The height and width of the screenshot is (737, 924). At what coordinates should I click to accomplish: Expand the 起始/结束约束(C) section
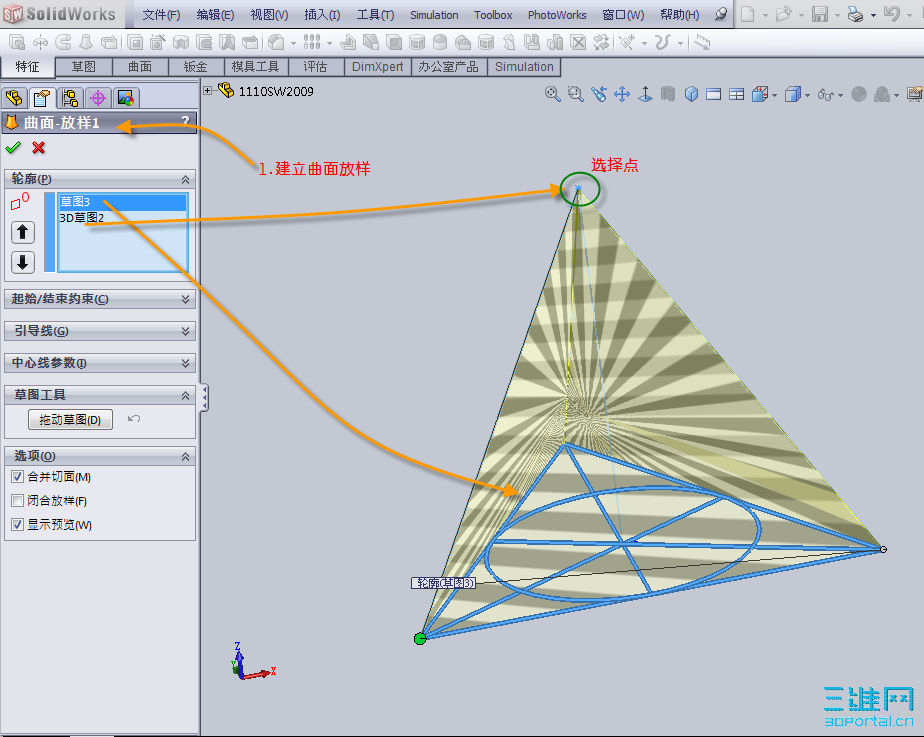point(186,299)
